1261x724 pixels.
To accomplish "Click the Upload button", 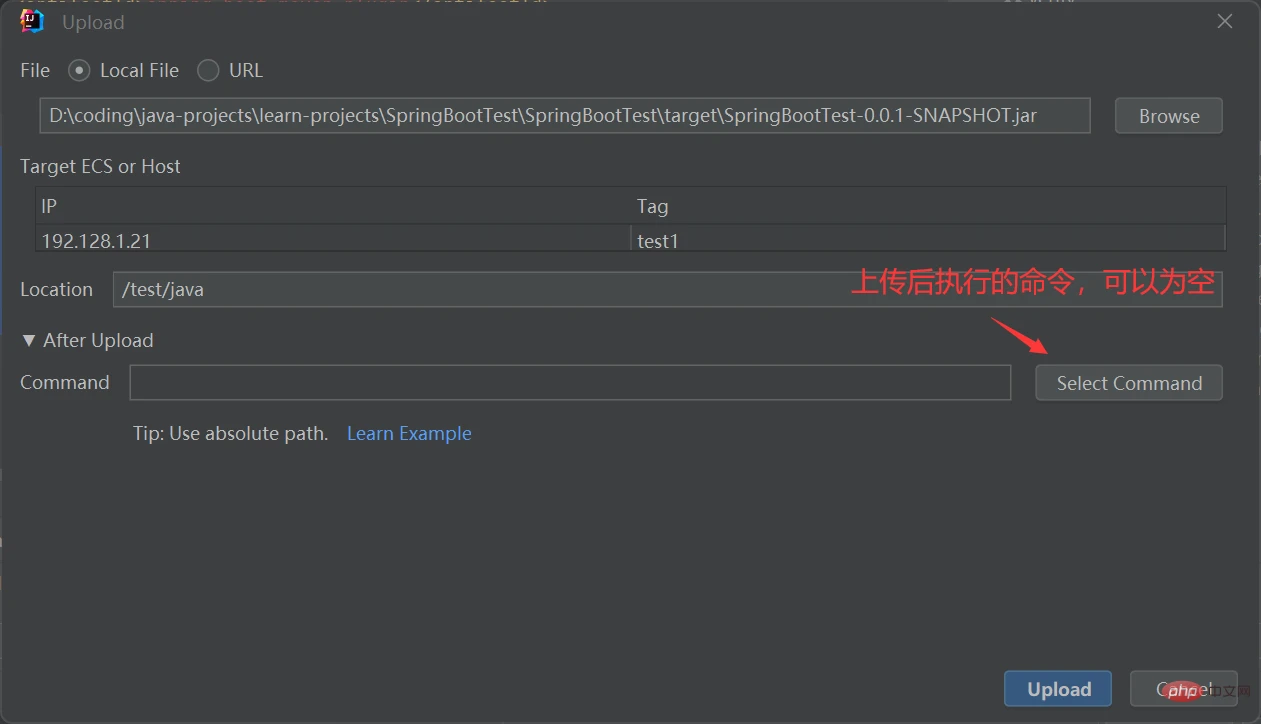I will click(x=1057, y=688).
